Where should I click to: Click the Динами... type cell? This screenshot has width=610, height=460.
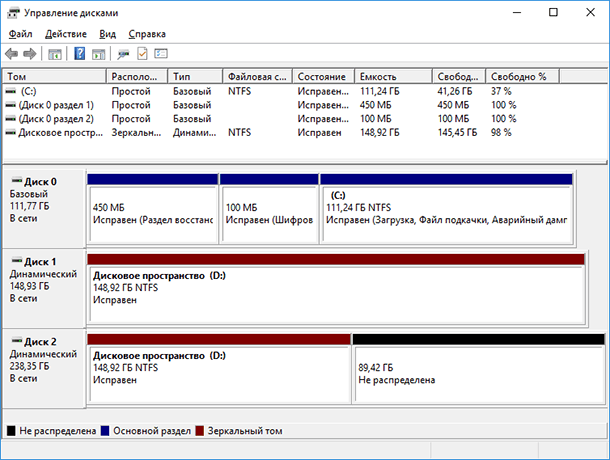pos(195,133)
